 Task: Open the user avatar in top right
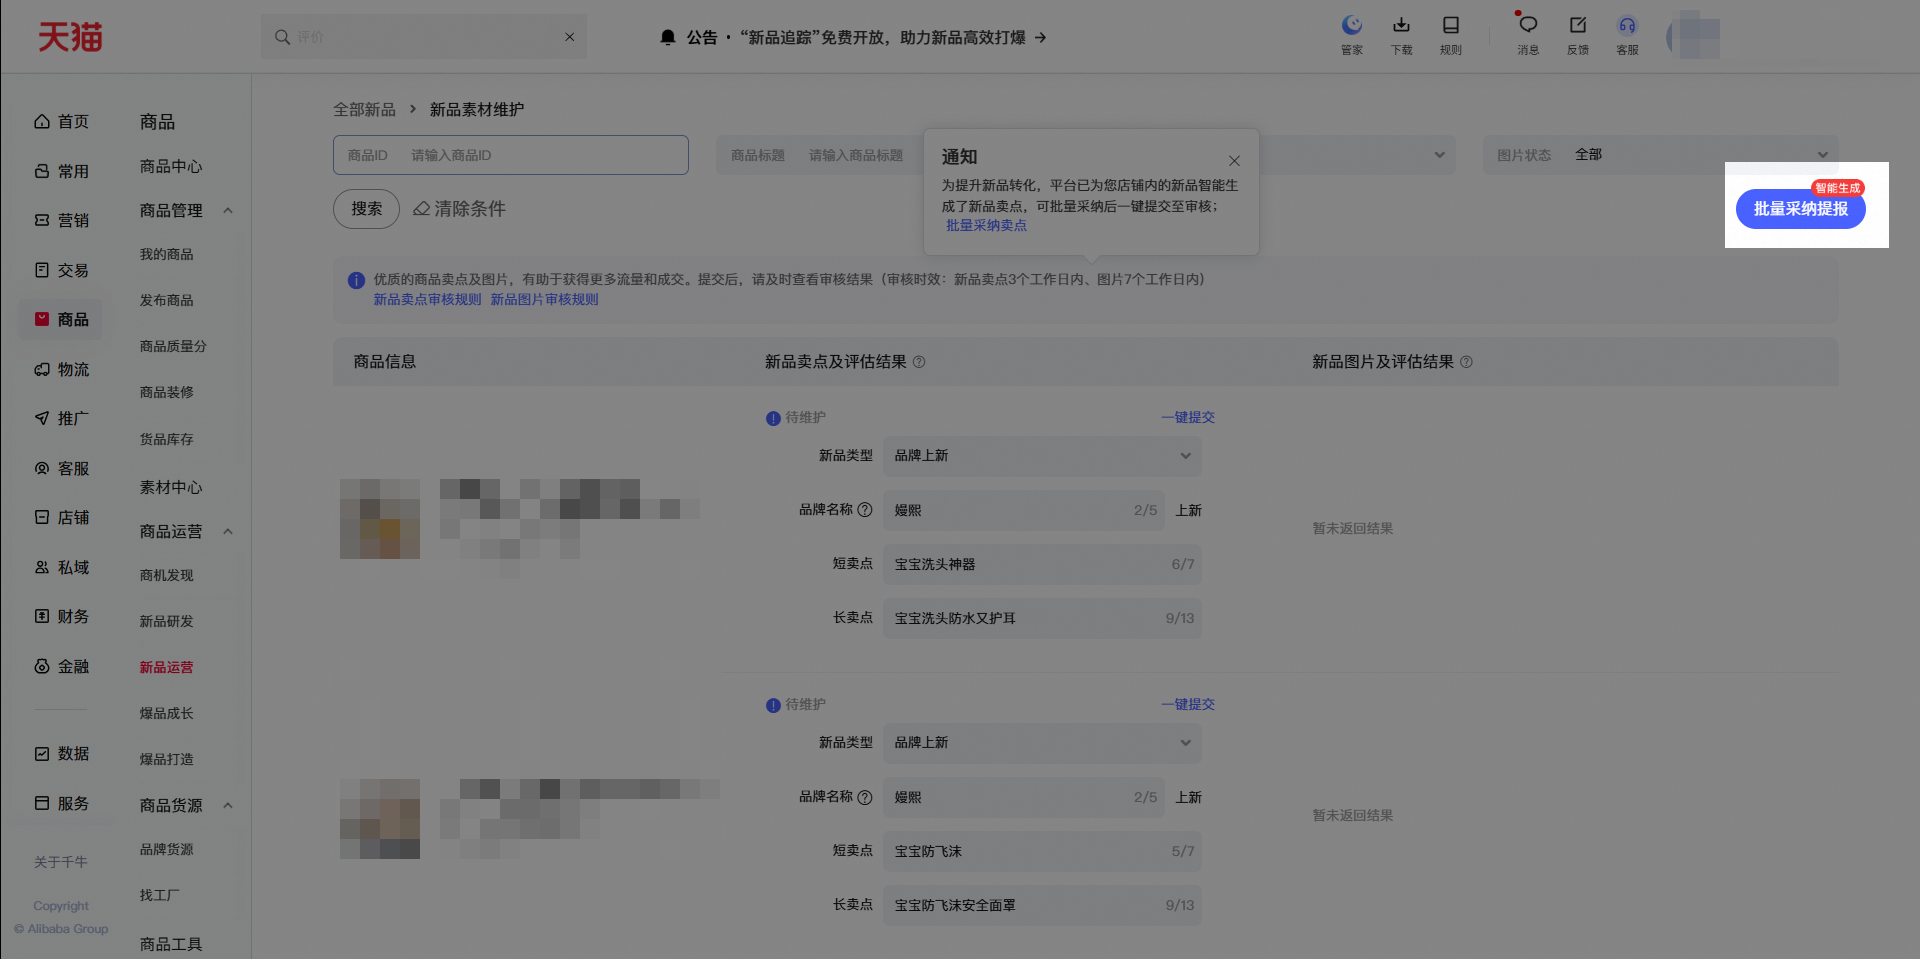tap(1693, 37)
